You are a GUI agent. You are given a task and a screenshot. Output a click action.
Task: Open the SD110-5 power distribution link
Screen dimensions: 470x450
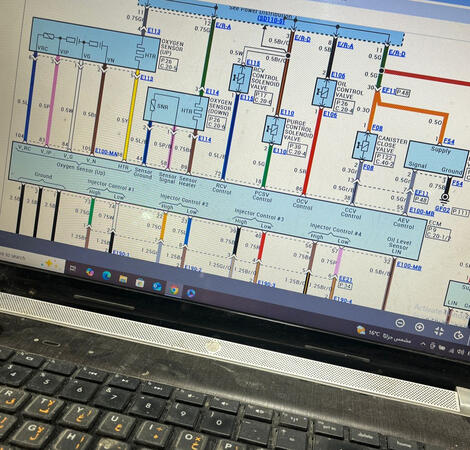[x=271, y=20]
